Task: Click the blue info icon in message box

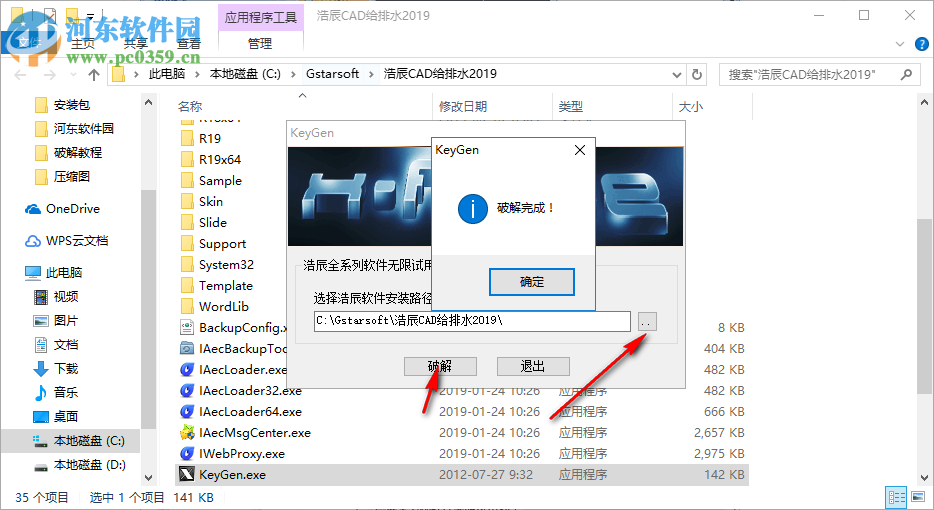Action: tap(472, 209)
